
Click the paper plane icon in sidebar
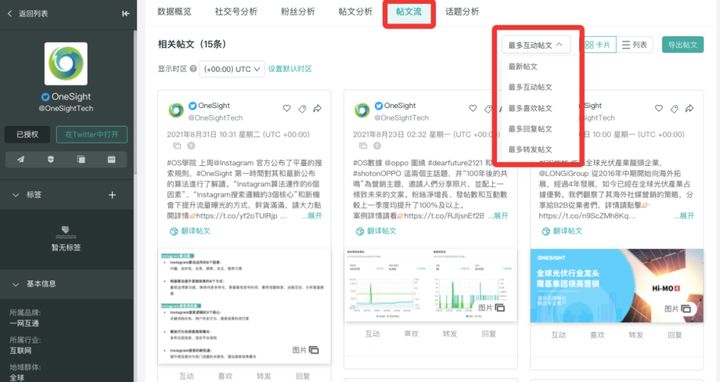[21, 159]
